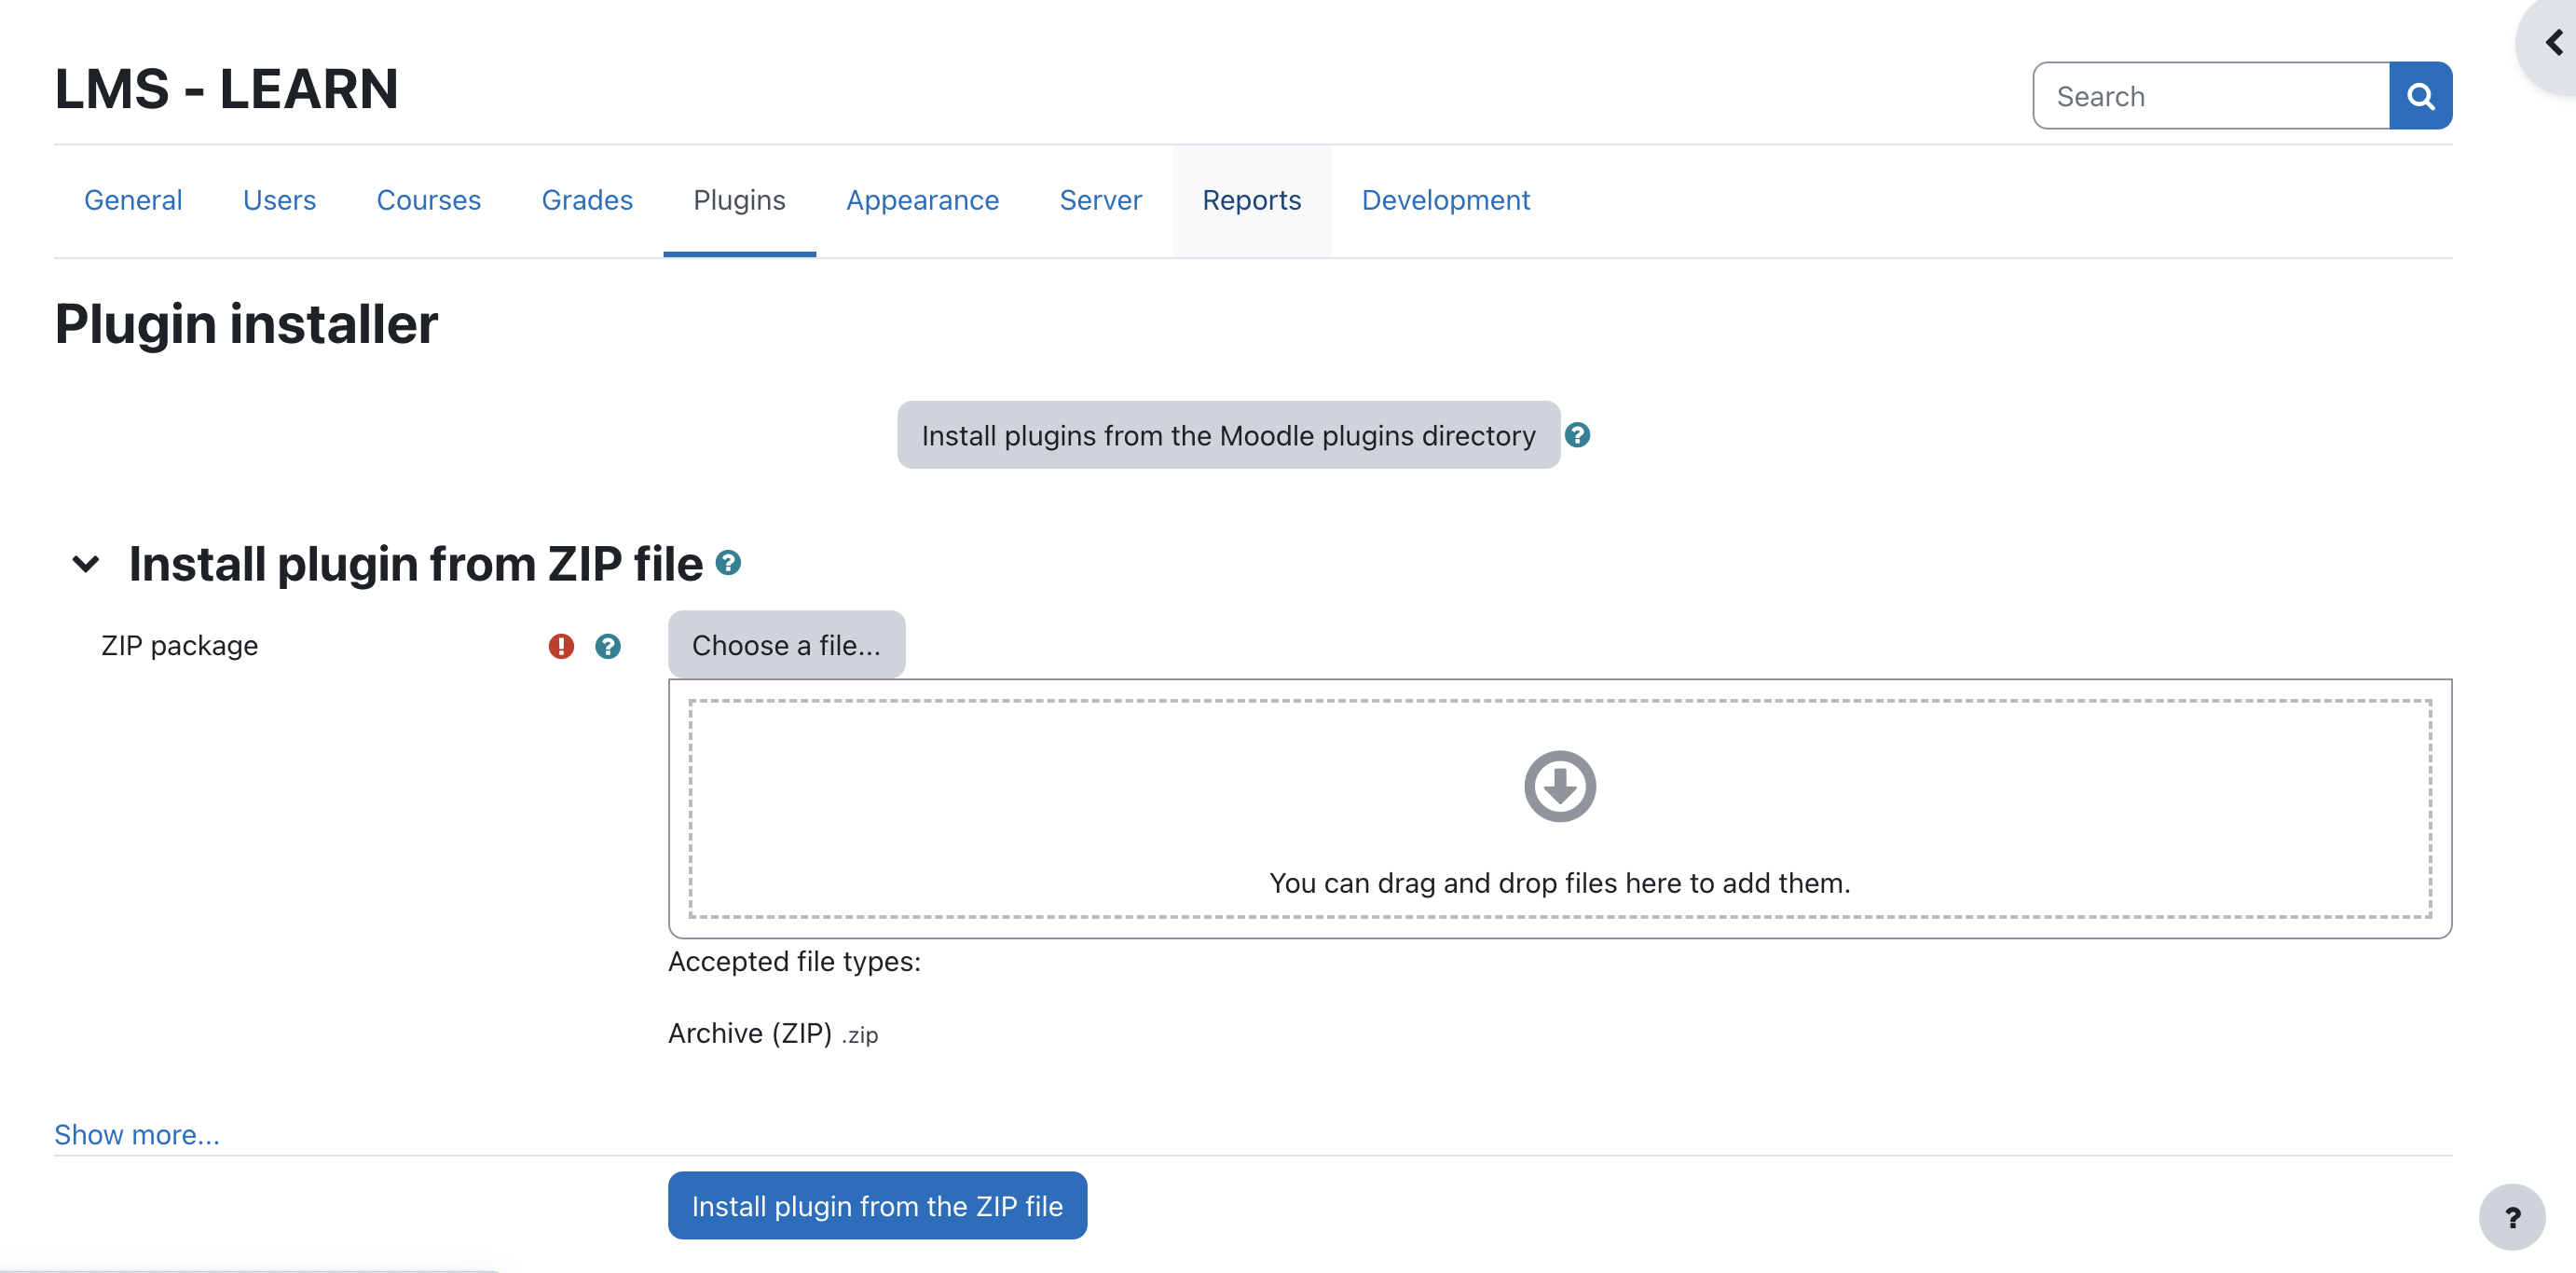This screenshot has height=1273, width=2576.
Task: Open ZIP package help question icon
Action: coord(607,646)
